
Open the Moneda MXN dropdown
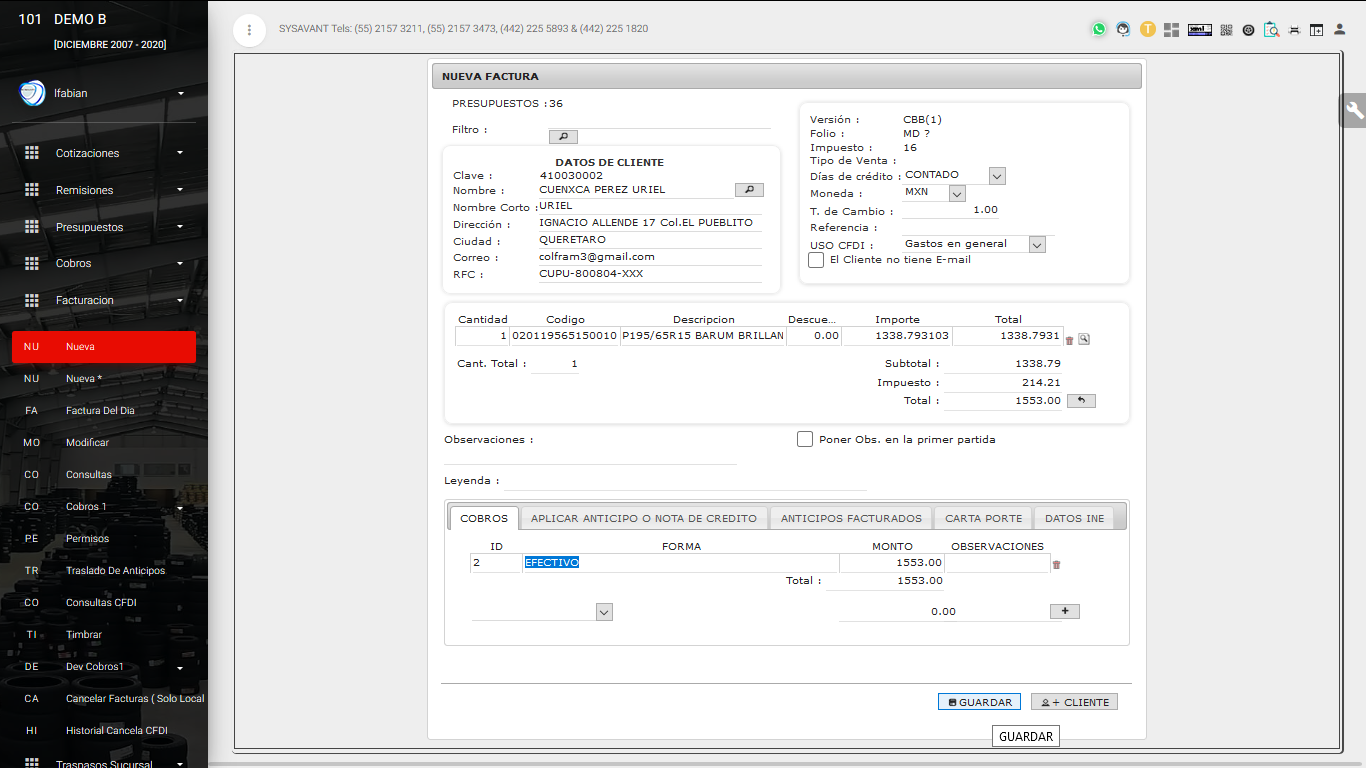click(957, 193)
